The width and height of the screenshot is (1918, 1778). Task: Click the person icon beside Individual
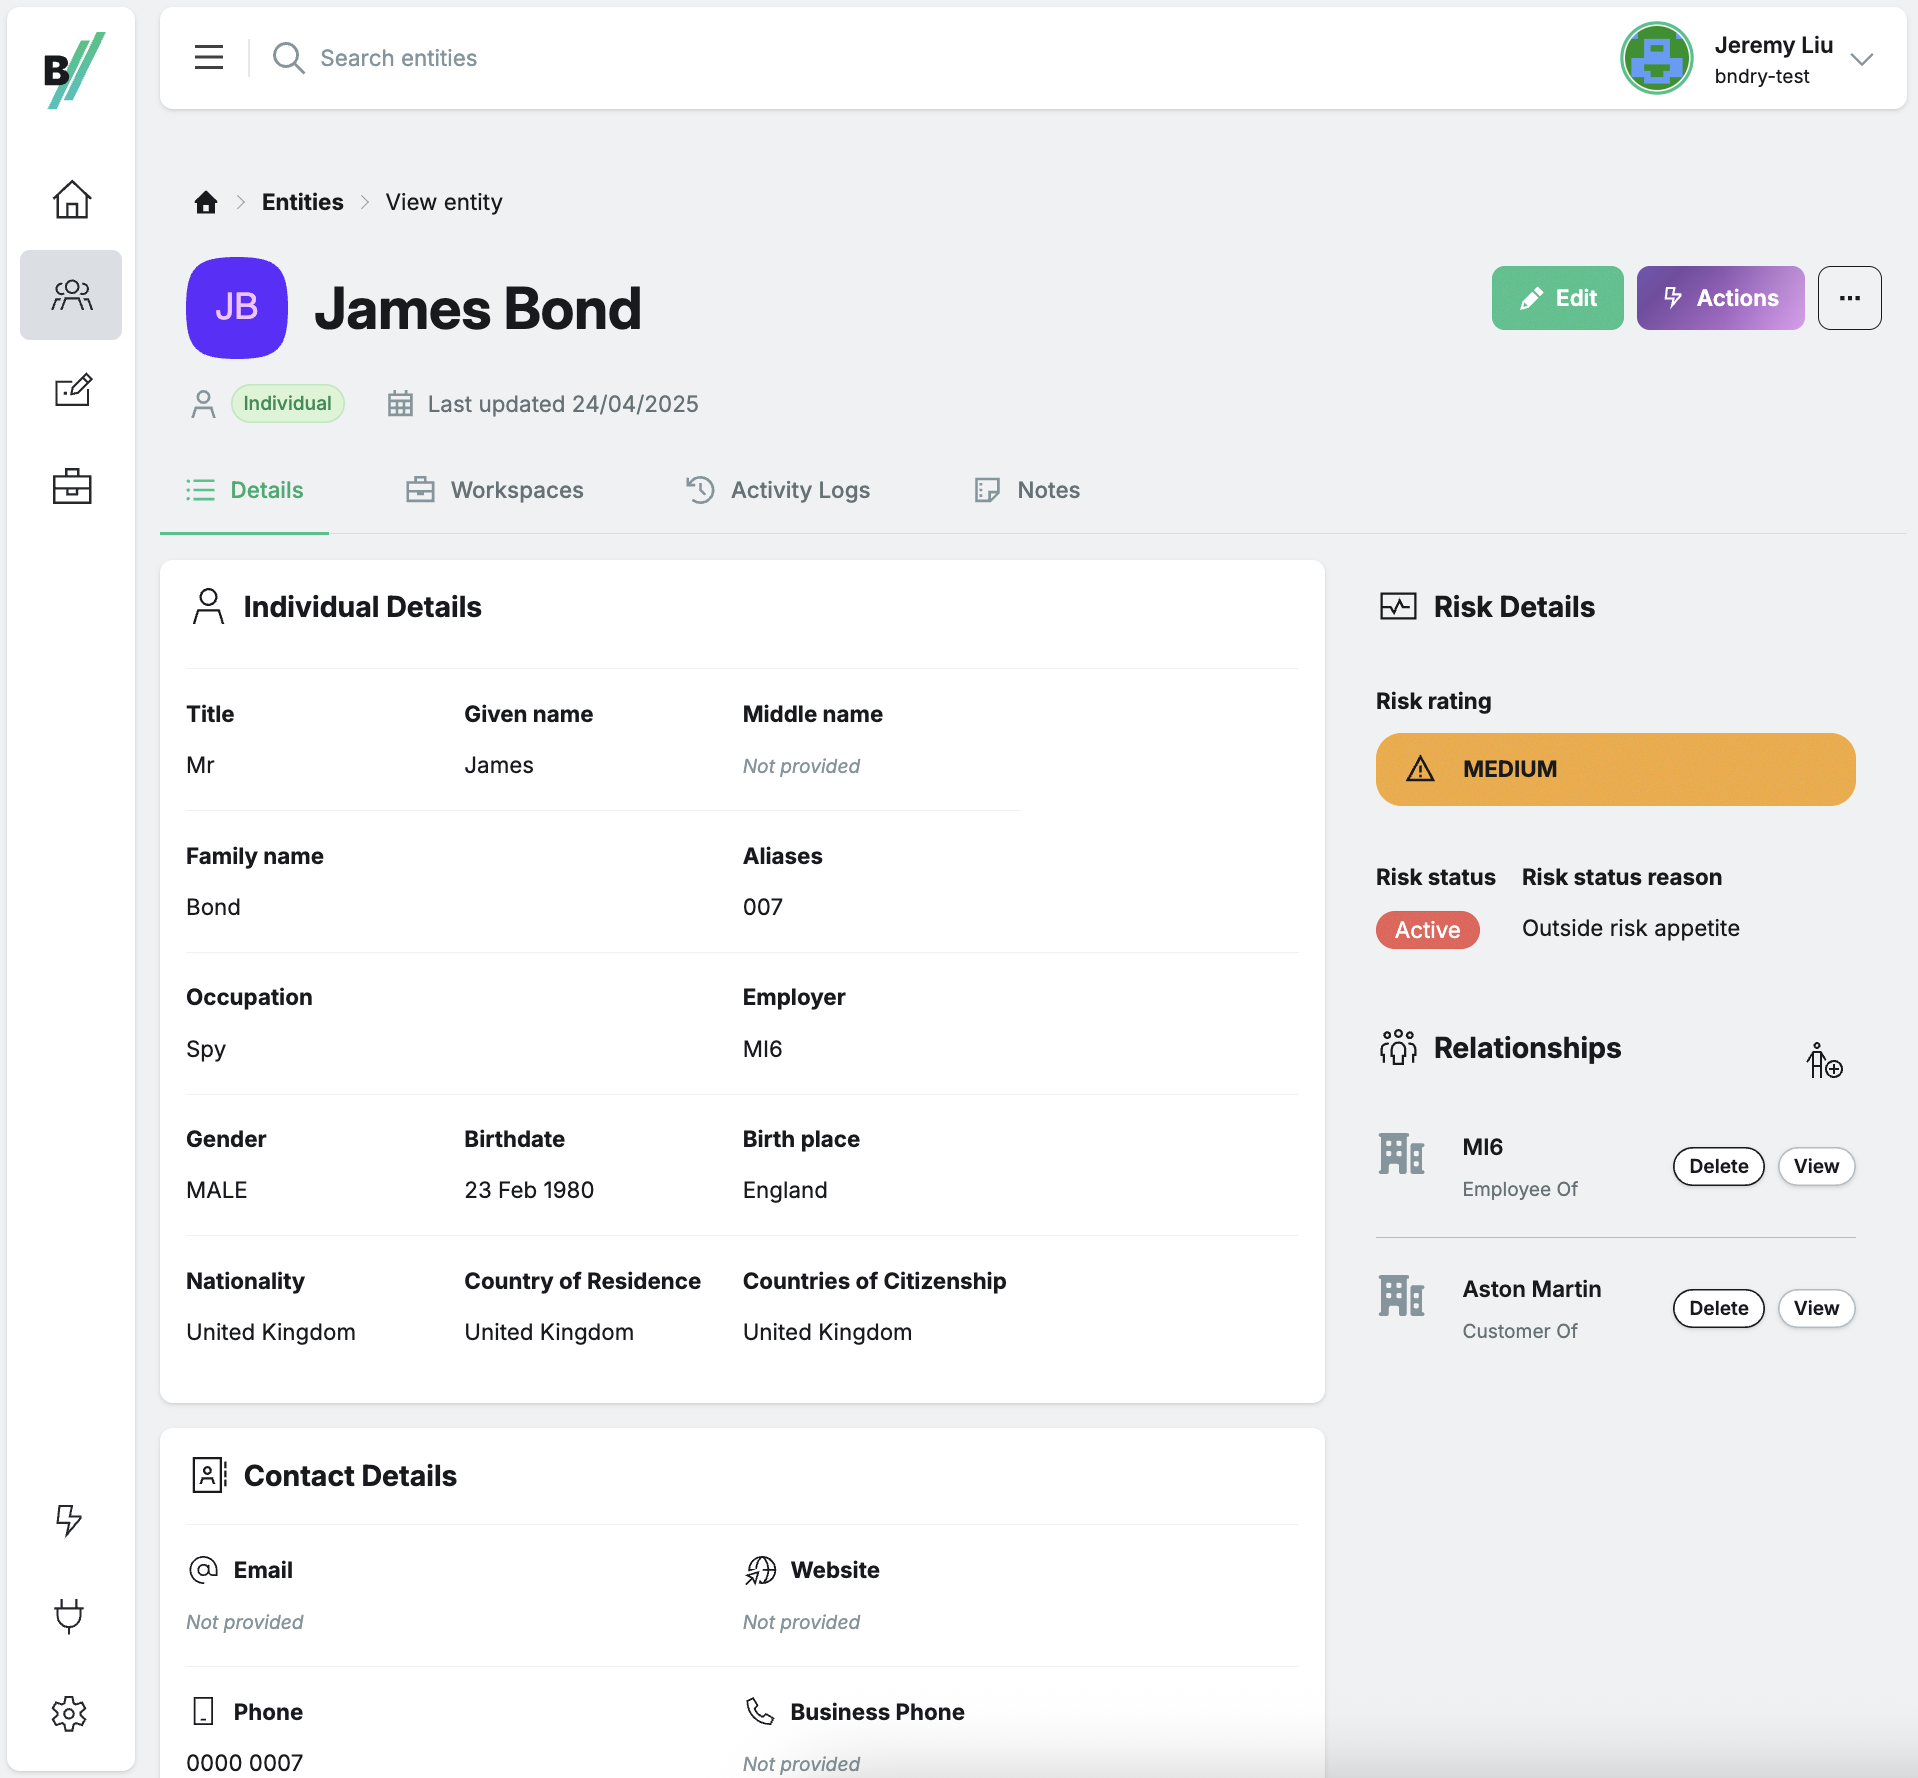203,404
